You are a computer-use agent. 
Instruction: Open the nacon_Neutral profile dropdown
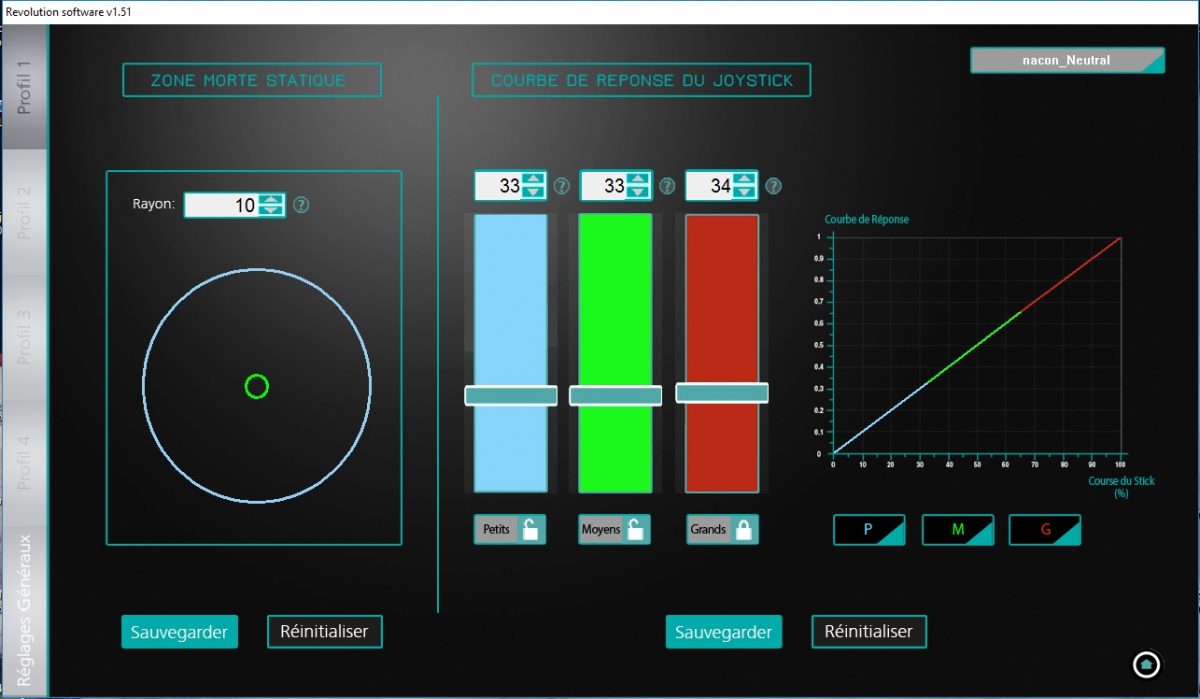click(x=1067, y=60)
